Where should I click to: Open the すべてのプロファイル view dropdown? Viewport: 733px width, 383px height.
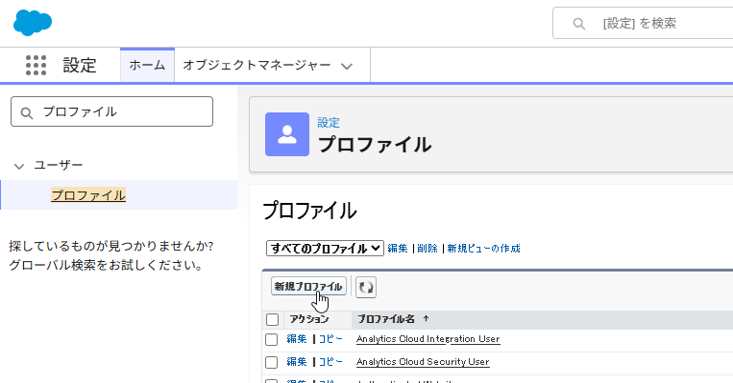(325, 248)
